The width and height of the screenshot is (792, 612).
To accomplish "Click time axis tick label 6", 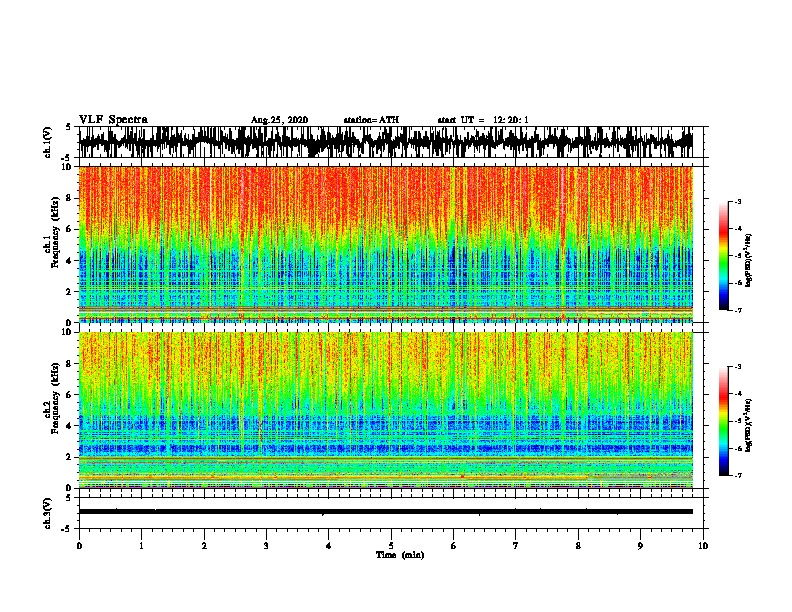I will pos(454,546).
